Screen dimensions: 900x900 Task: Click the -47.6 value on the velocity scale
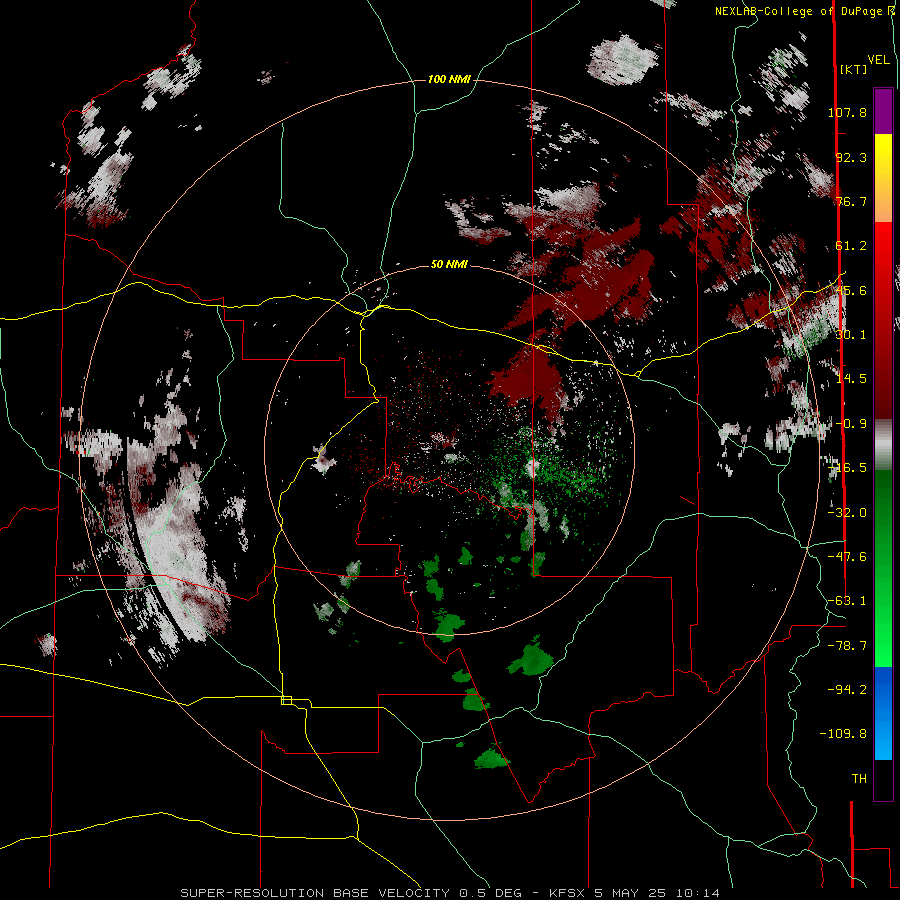click(847, 557)
